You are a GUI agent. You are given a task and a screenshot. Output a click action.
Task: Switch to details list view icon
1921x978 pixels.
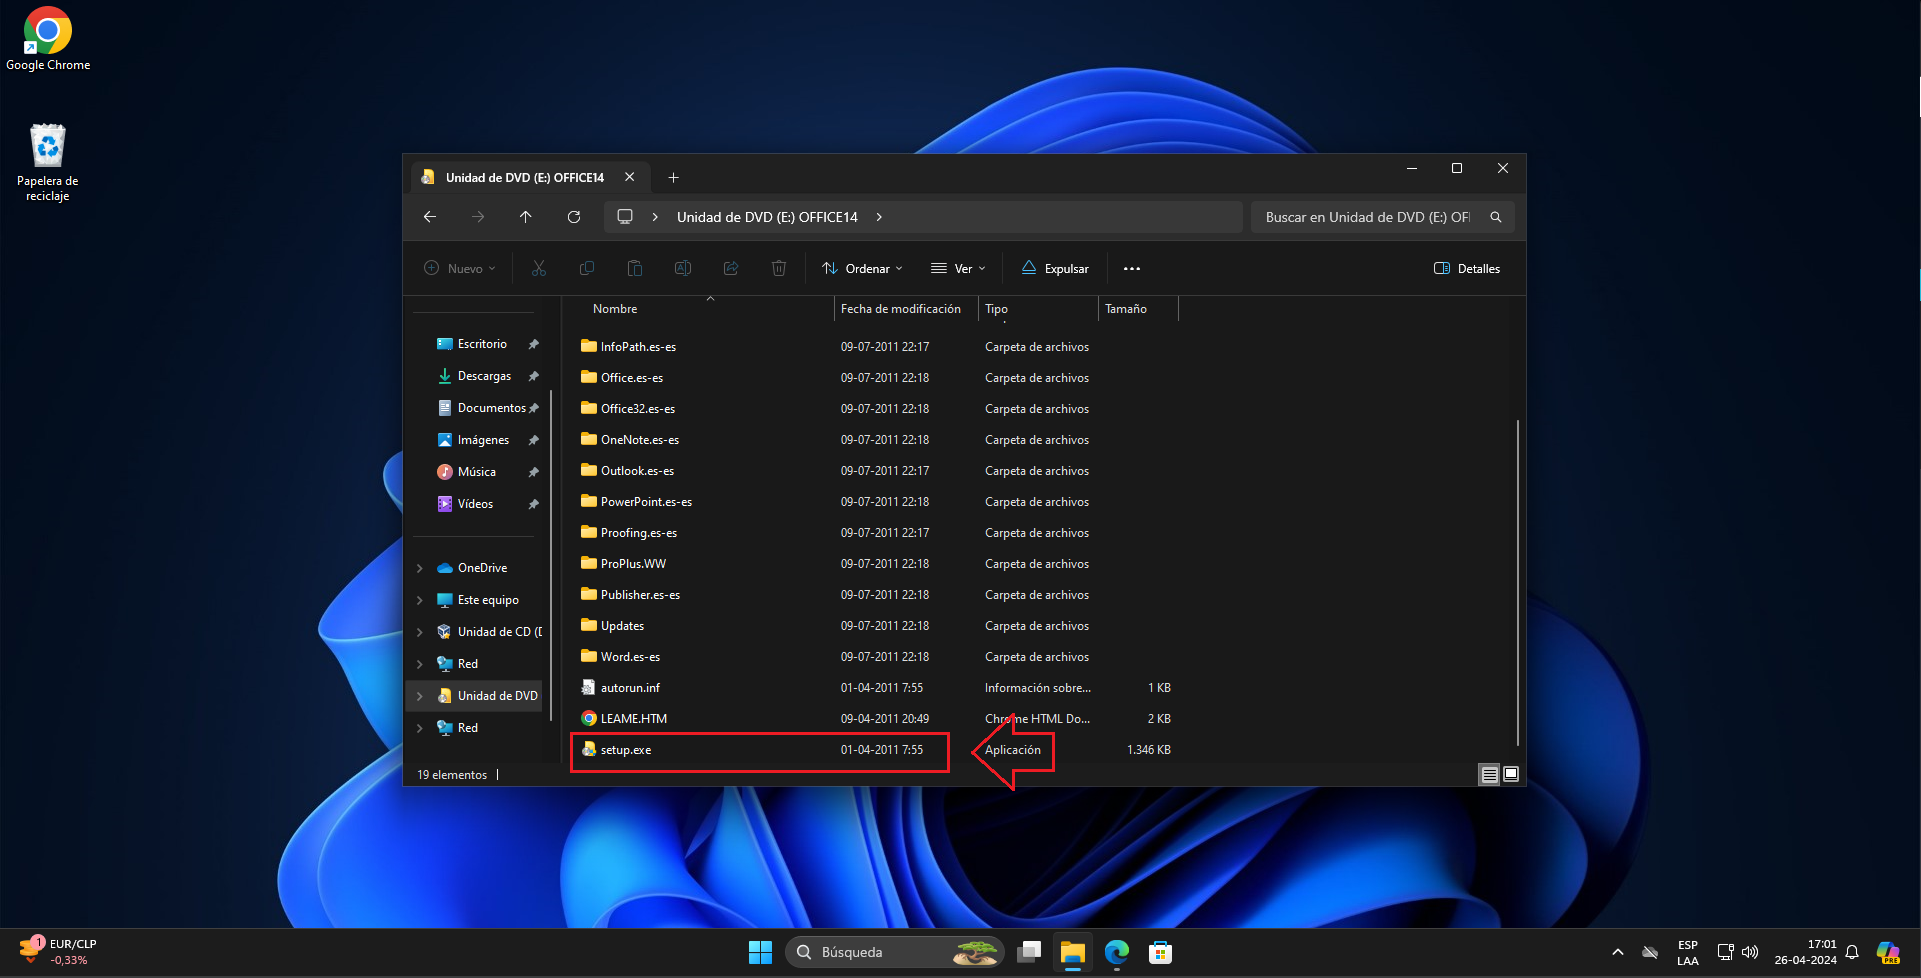pyautogui.click(x=1489, y=774)
